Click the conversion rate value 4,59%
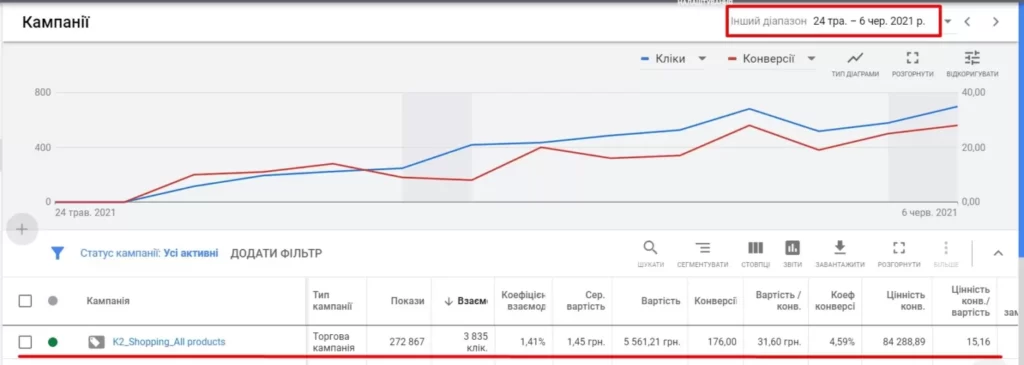The height and width of the screenshot is (365, 1024). point(841,341)
